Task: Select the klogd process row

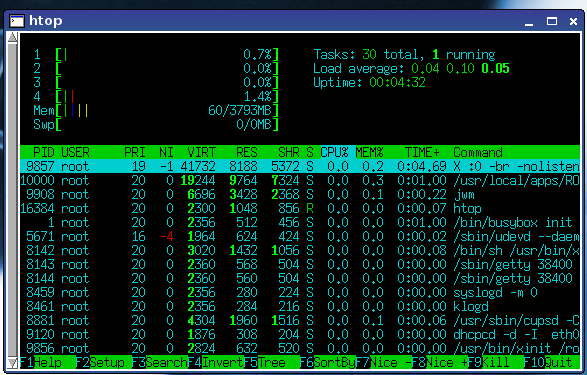Action: 300,306
